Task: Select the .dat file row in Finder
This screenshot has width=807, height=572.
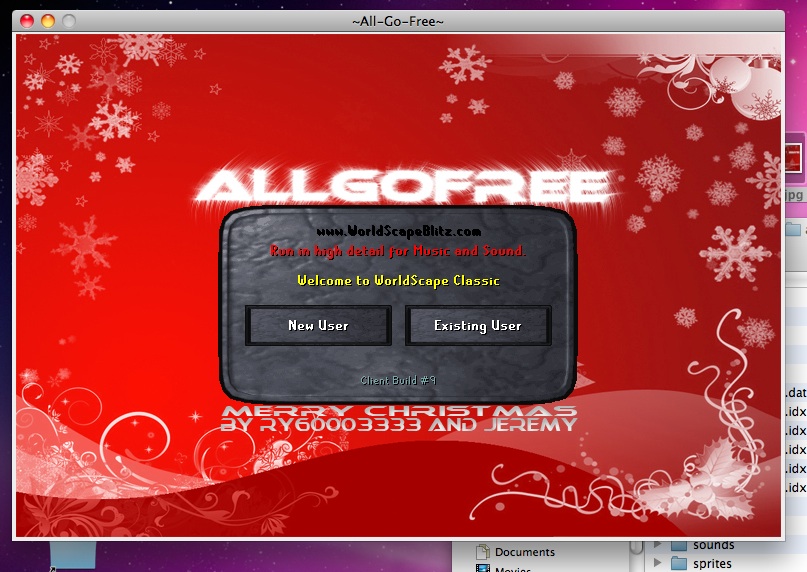Action: (x=796, y=393)
